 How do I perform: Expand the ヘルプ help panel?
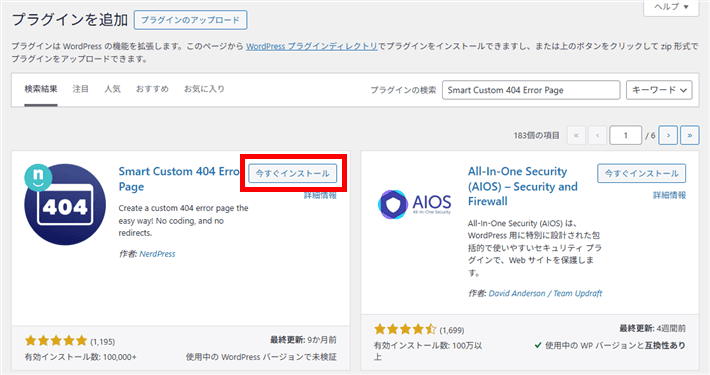click(x=671, y=7)
